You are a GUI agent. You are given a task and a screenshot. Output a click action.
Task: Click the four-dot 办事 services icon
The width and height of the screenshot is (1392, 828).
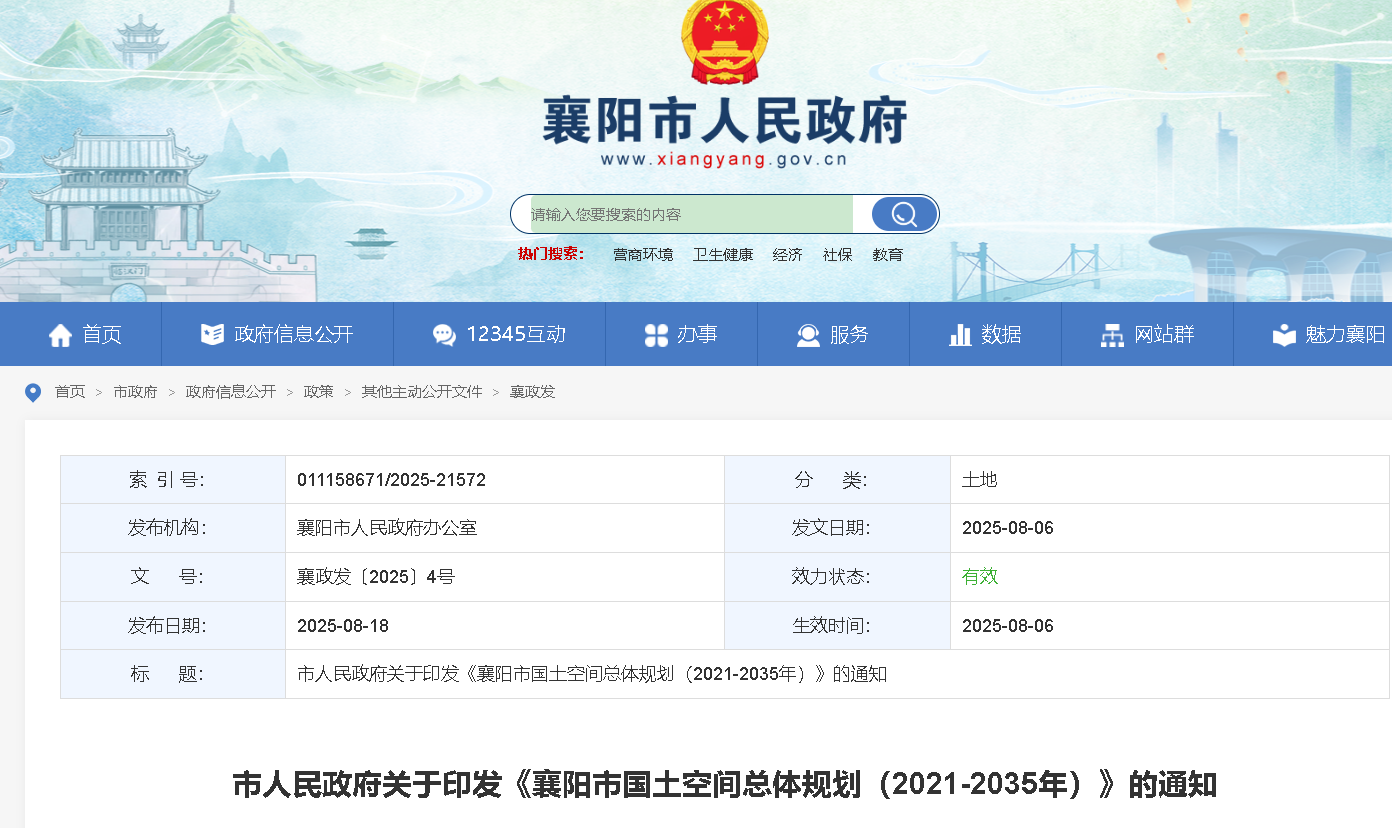click(656, 335)
